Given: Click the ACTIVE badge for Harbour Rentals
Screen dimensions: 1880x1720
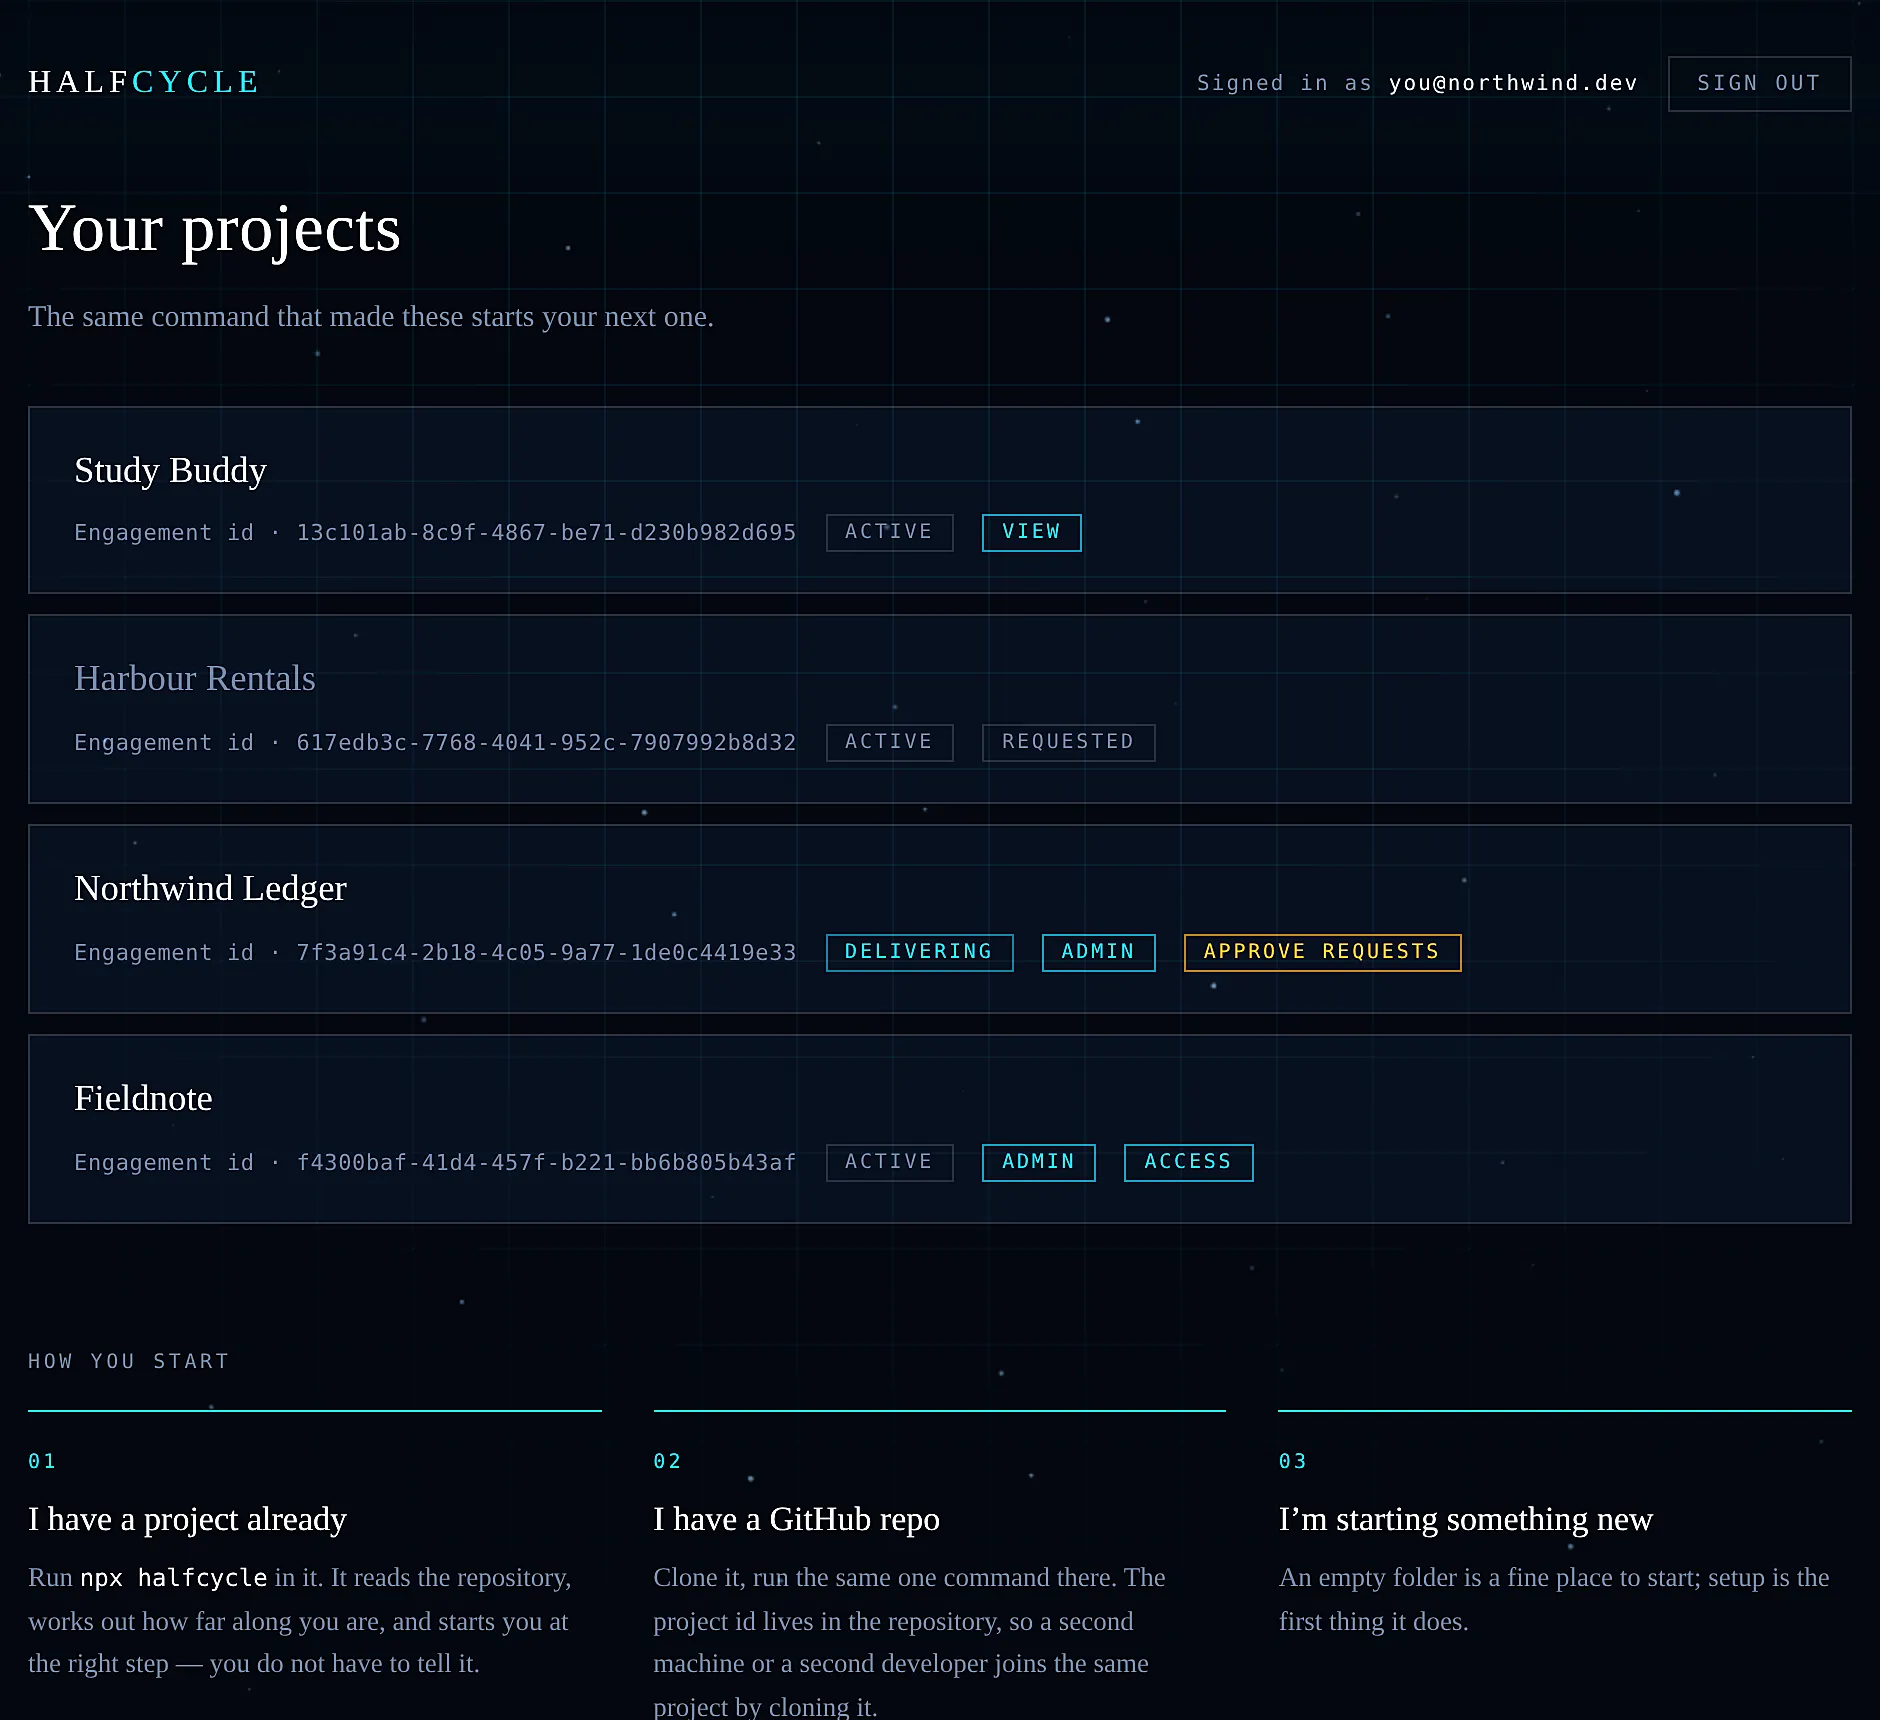Looking at the screenshot, I should tap(889, 742).
